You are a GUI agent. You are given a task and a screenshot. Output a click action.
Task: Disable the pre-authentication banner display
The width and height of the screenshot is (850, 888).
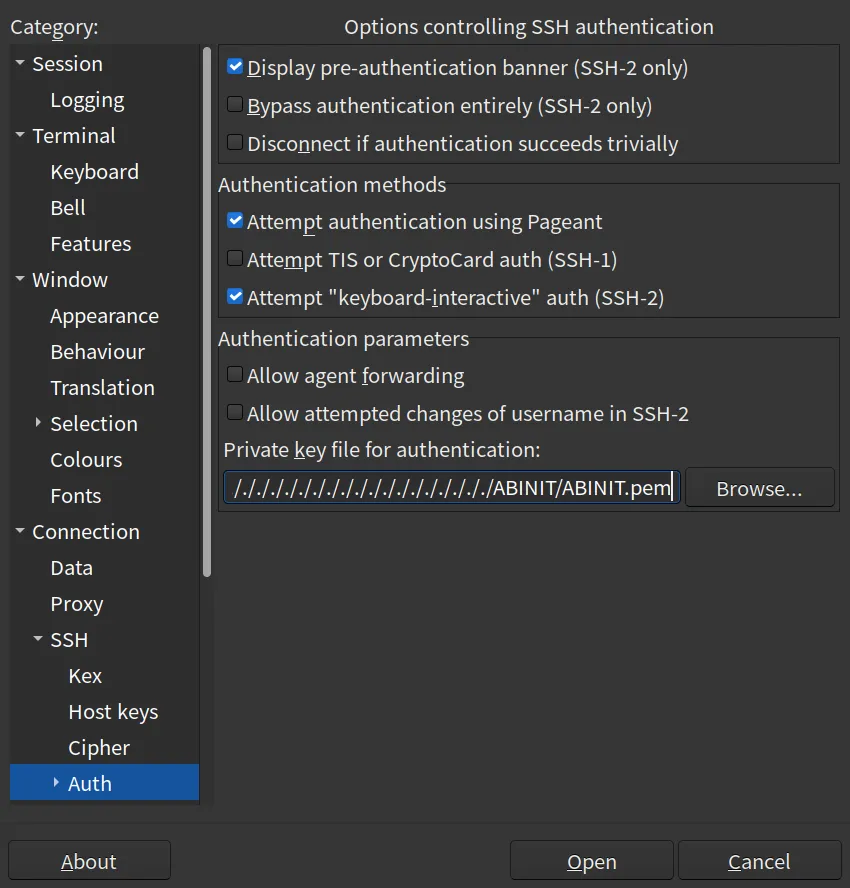pos(233,67)
